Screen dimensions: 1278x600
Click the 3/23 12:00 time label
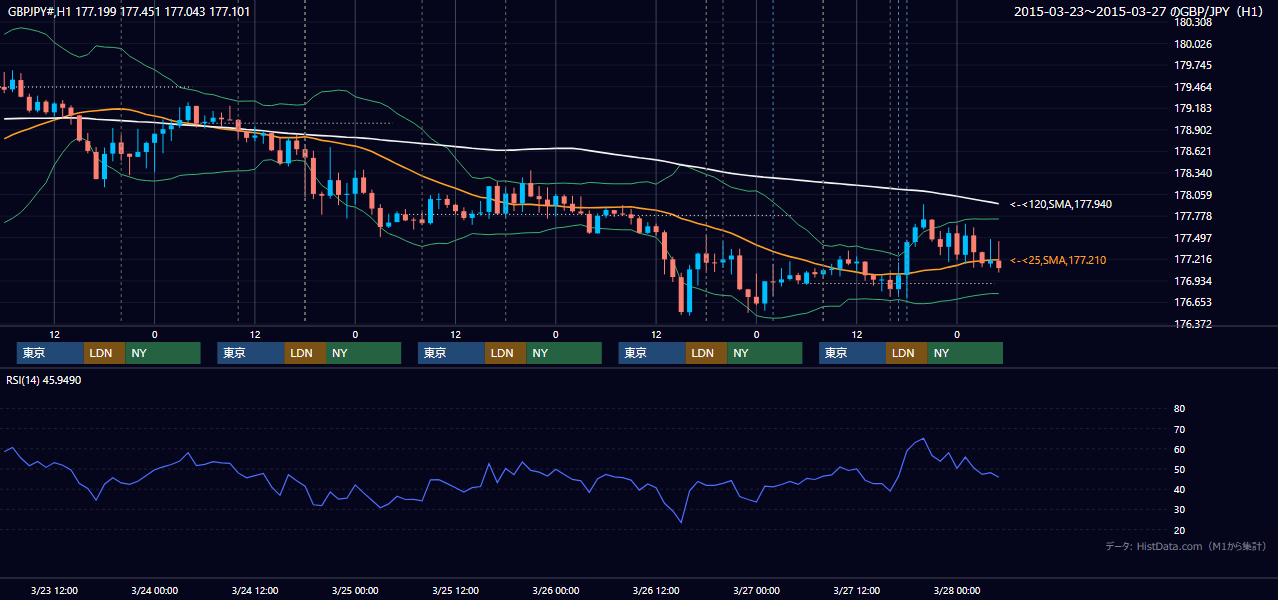[54, 590]
